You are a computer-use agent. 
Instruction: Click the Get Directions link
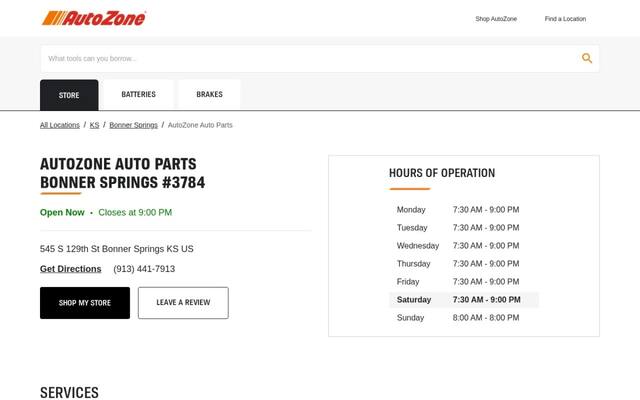coord(71,269)
